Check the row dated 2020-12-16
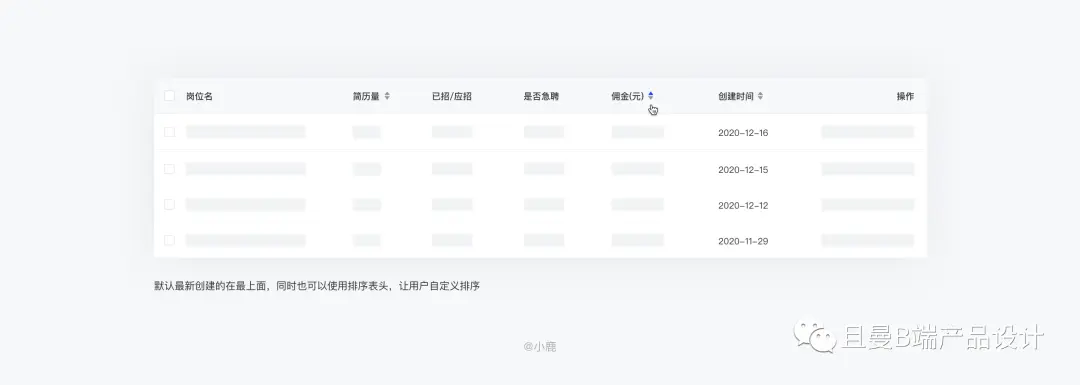 pyautogui.click(x=169, y=132)
